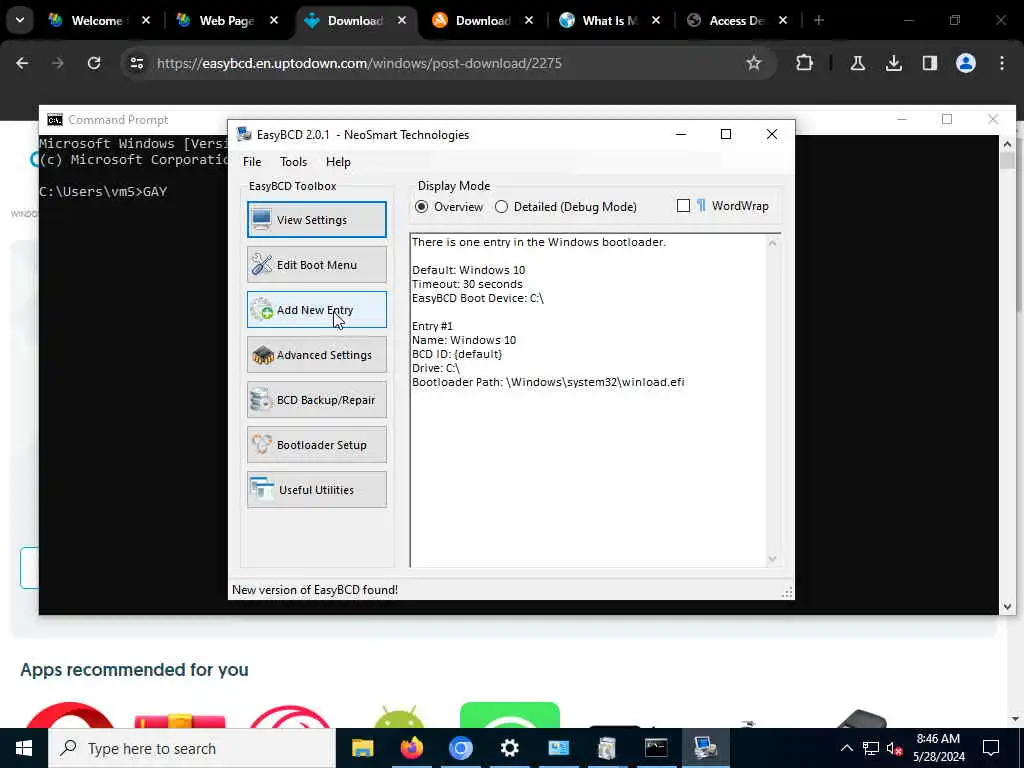Open File Explorer from taskbar

click(362, 748)
